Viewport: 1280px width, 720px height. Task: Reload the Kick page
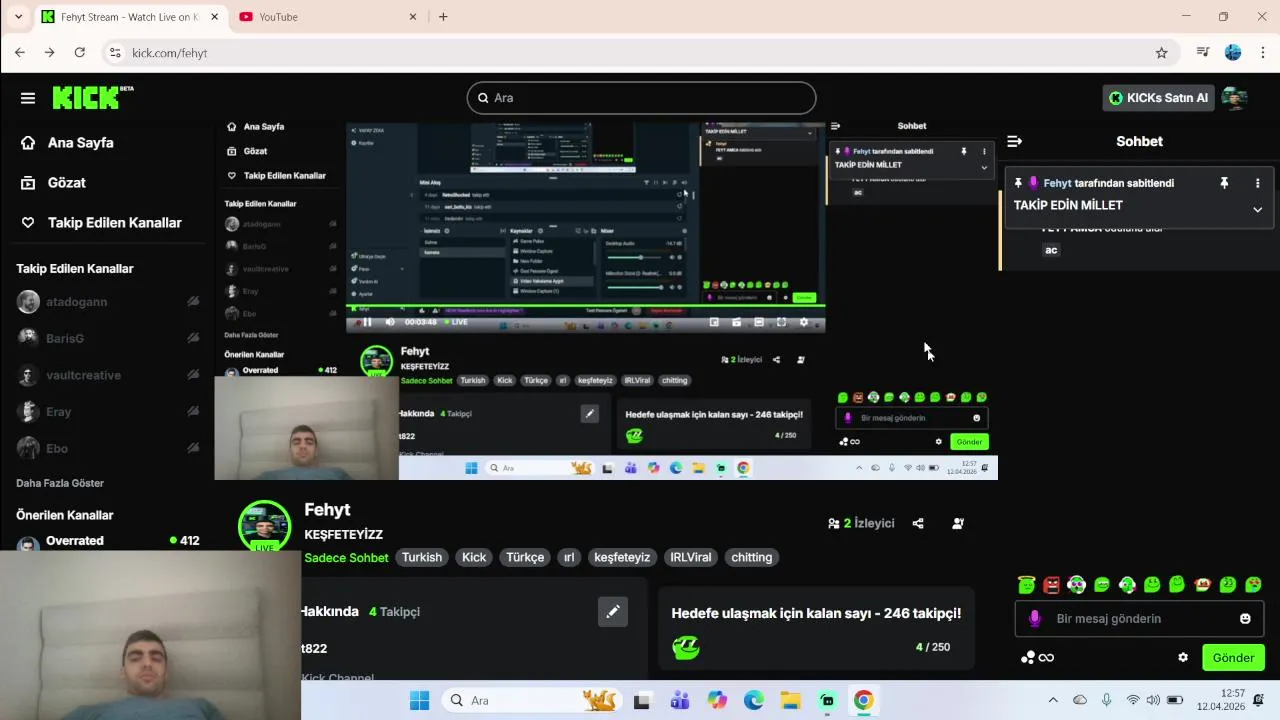(80, 53)
